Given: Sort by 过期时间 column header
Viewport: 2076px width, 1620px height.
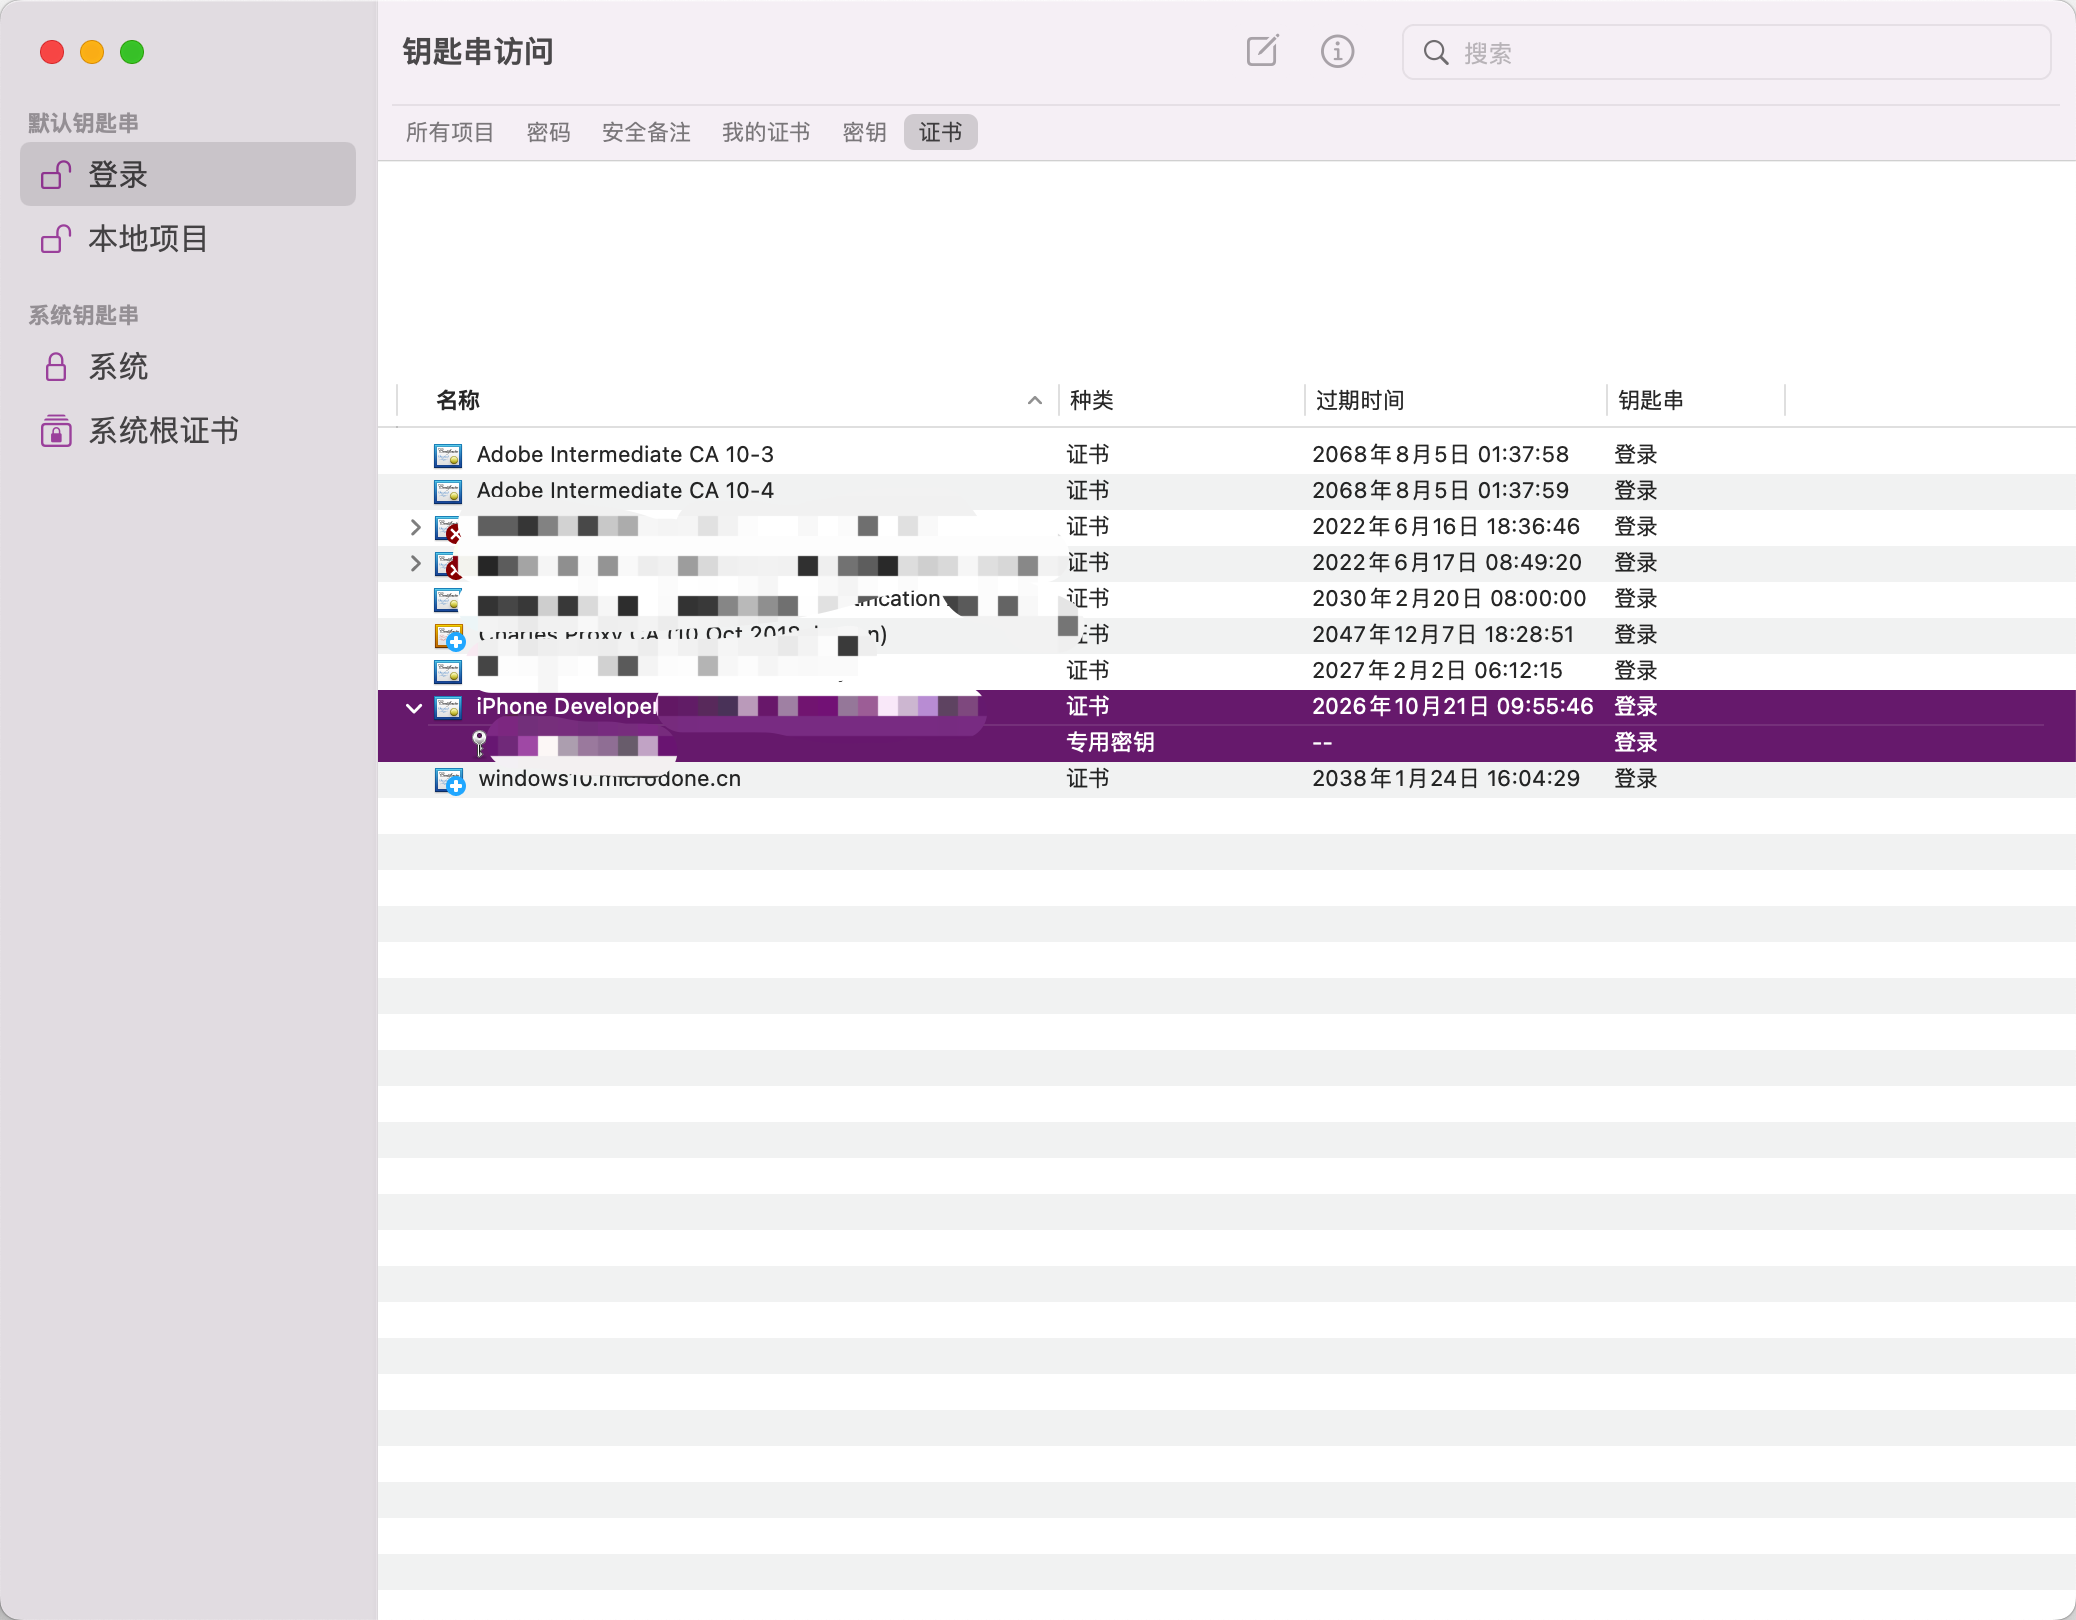Looking at the screenshot, I should point(1360,401).
